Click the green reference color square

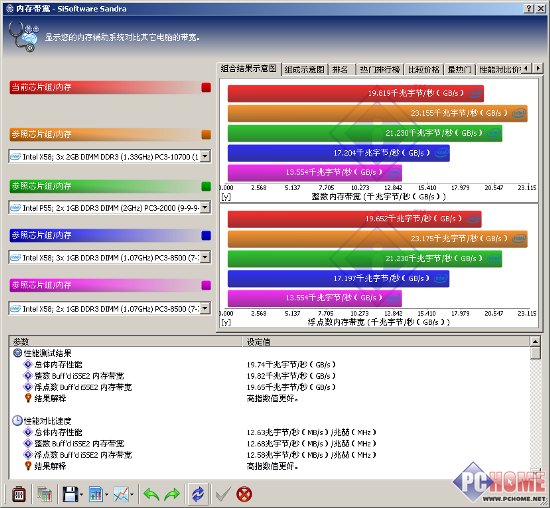point(206,186)
